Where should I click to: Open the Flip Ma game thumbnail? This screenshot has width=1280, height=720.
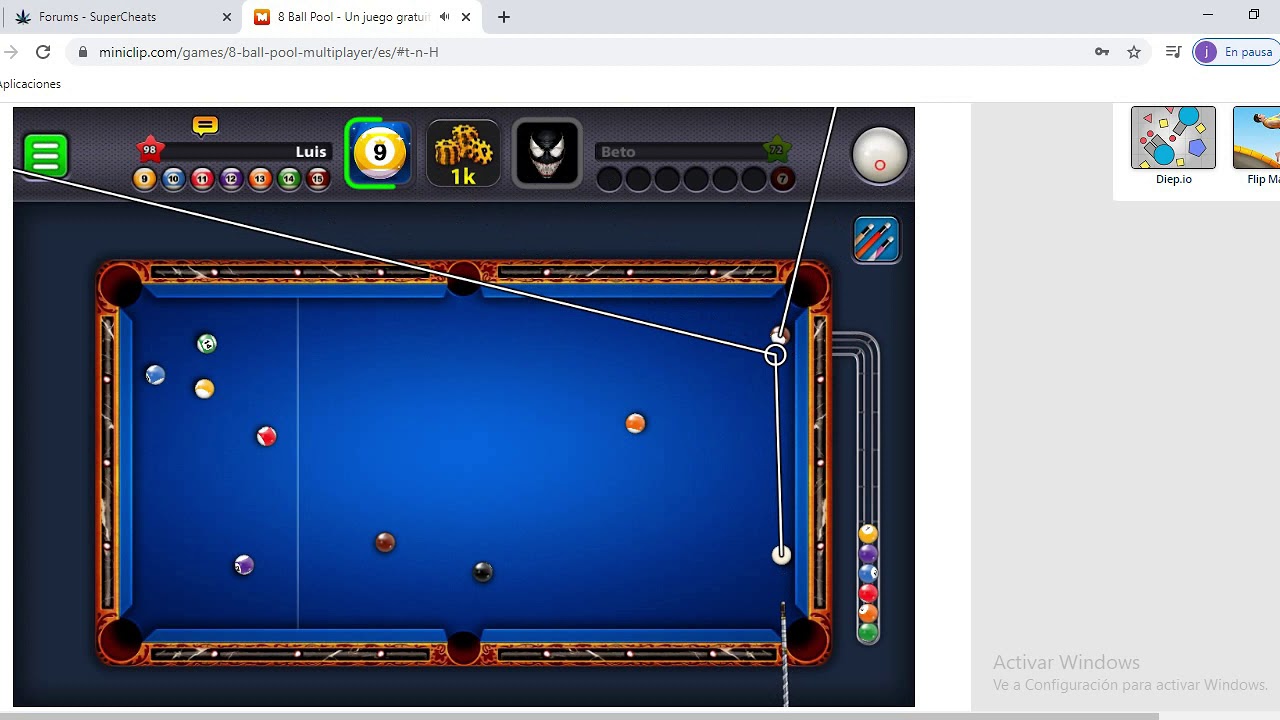point(1256,138)
